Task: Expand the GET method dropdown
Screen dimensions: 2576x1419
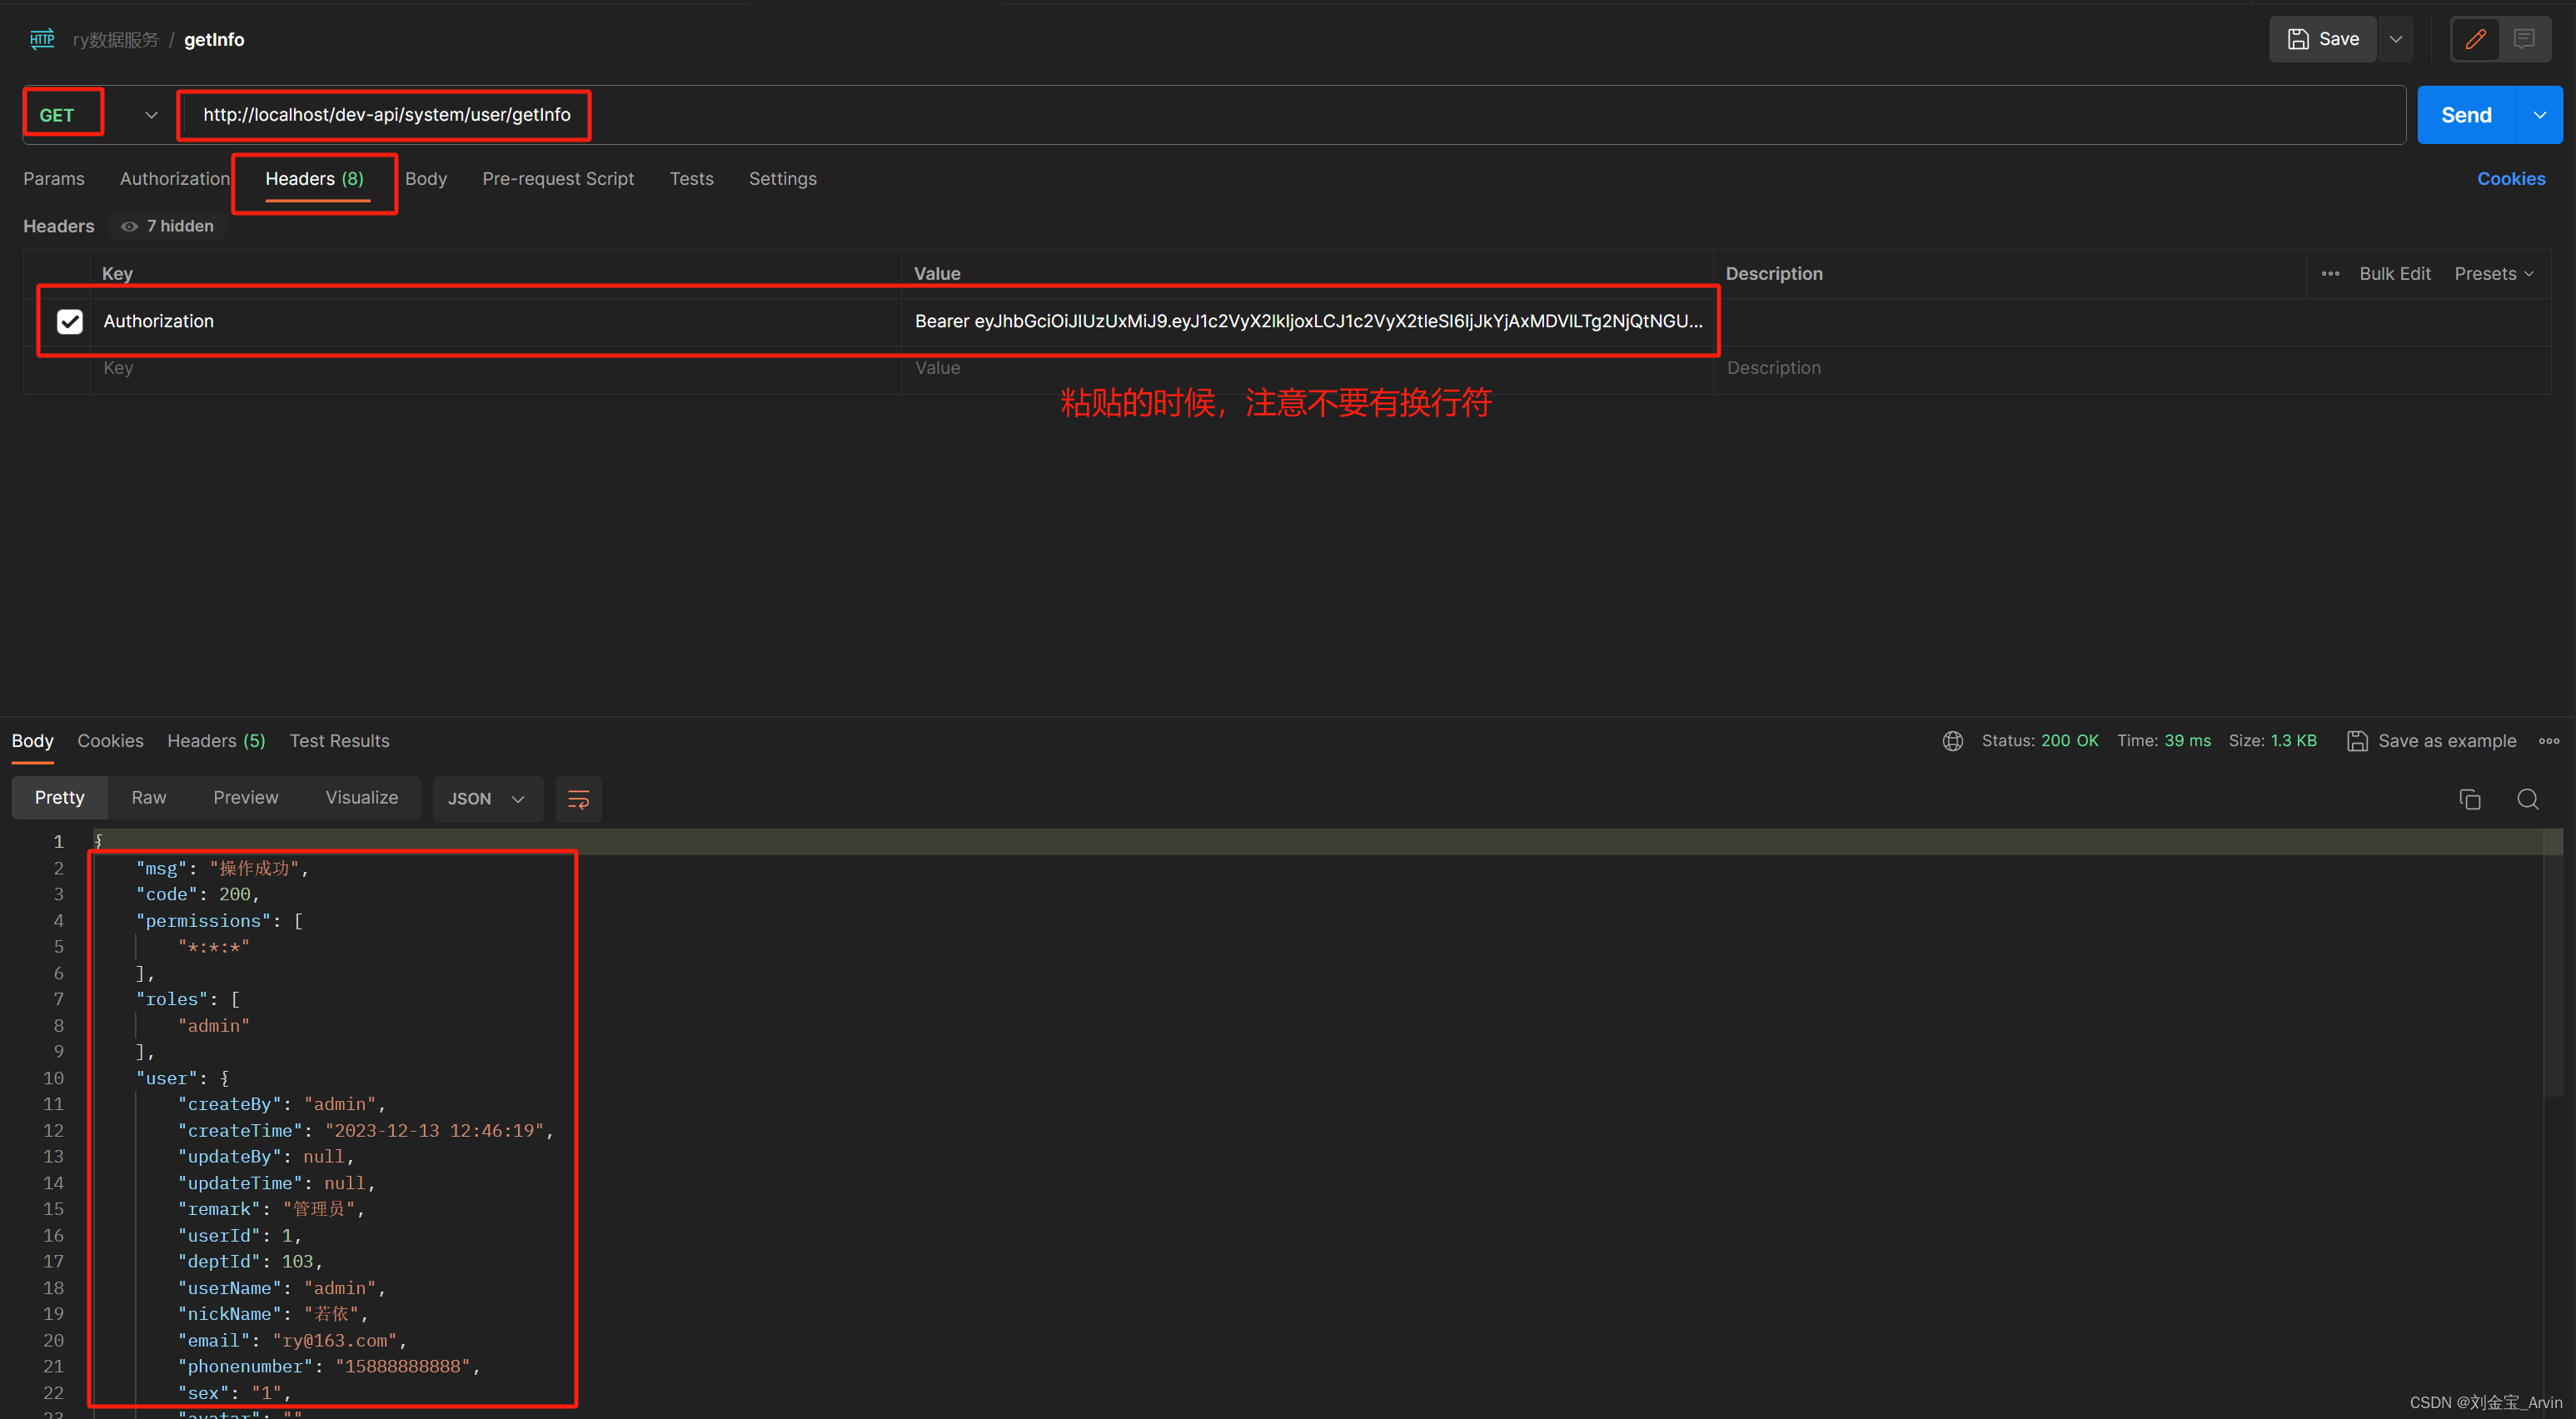Action: pyautogui.click(x=151, y=115)
